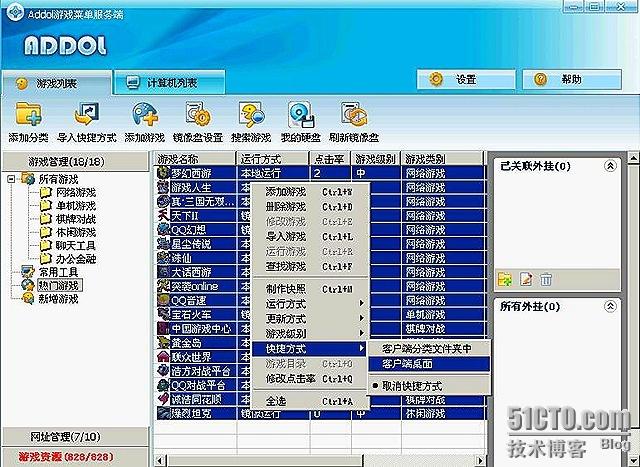Select 制作快照 in context menu
The width and height of the screenshot is (640, 467).
coord(311,289)
